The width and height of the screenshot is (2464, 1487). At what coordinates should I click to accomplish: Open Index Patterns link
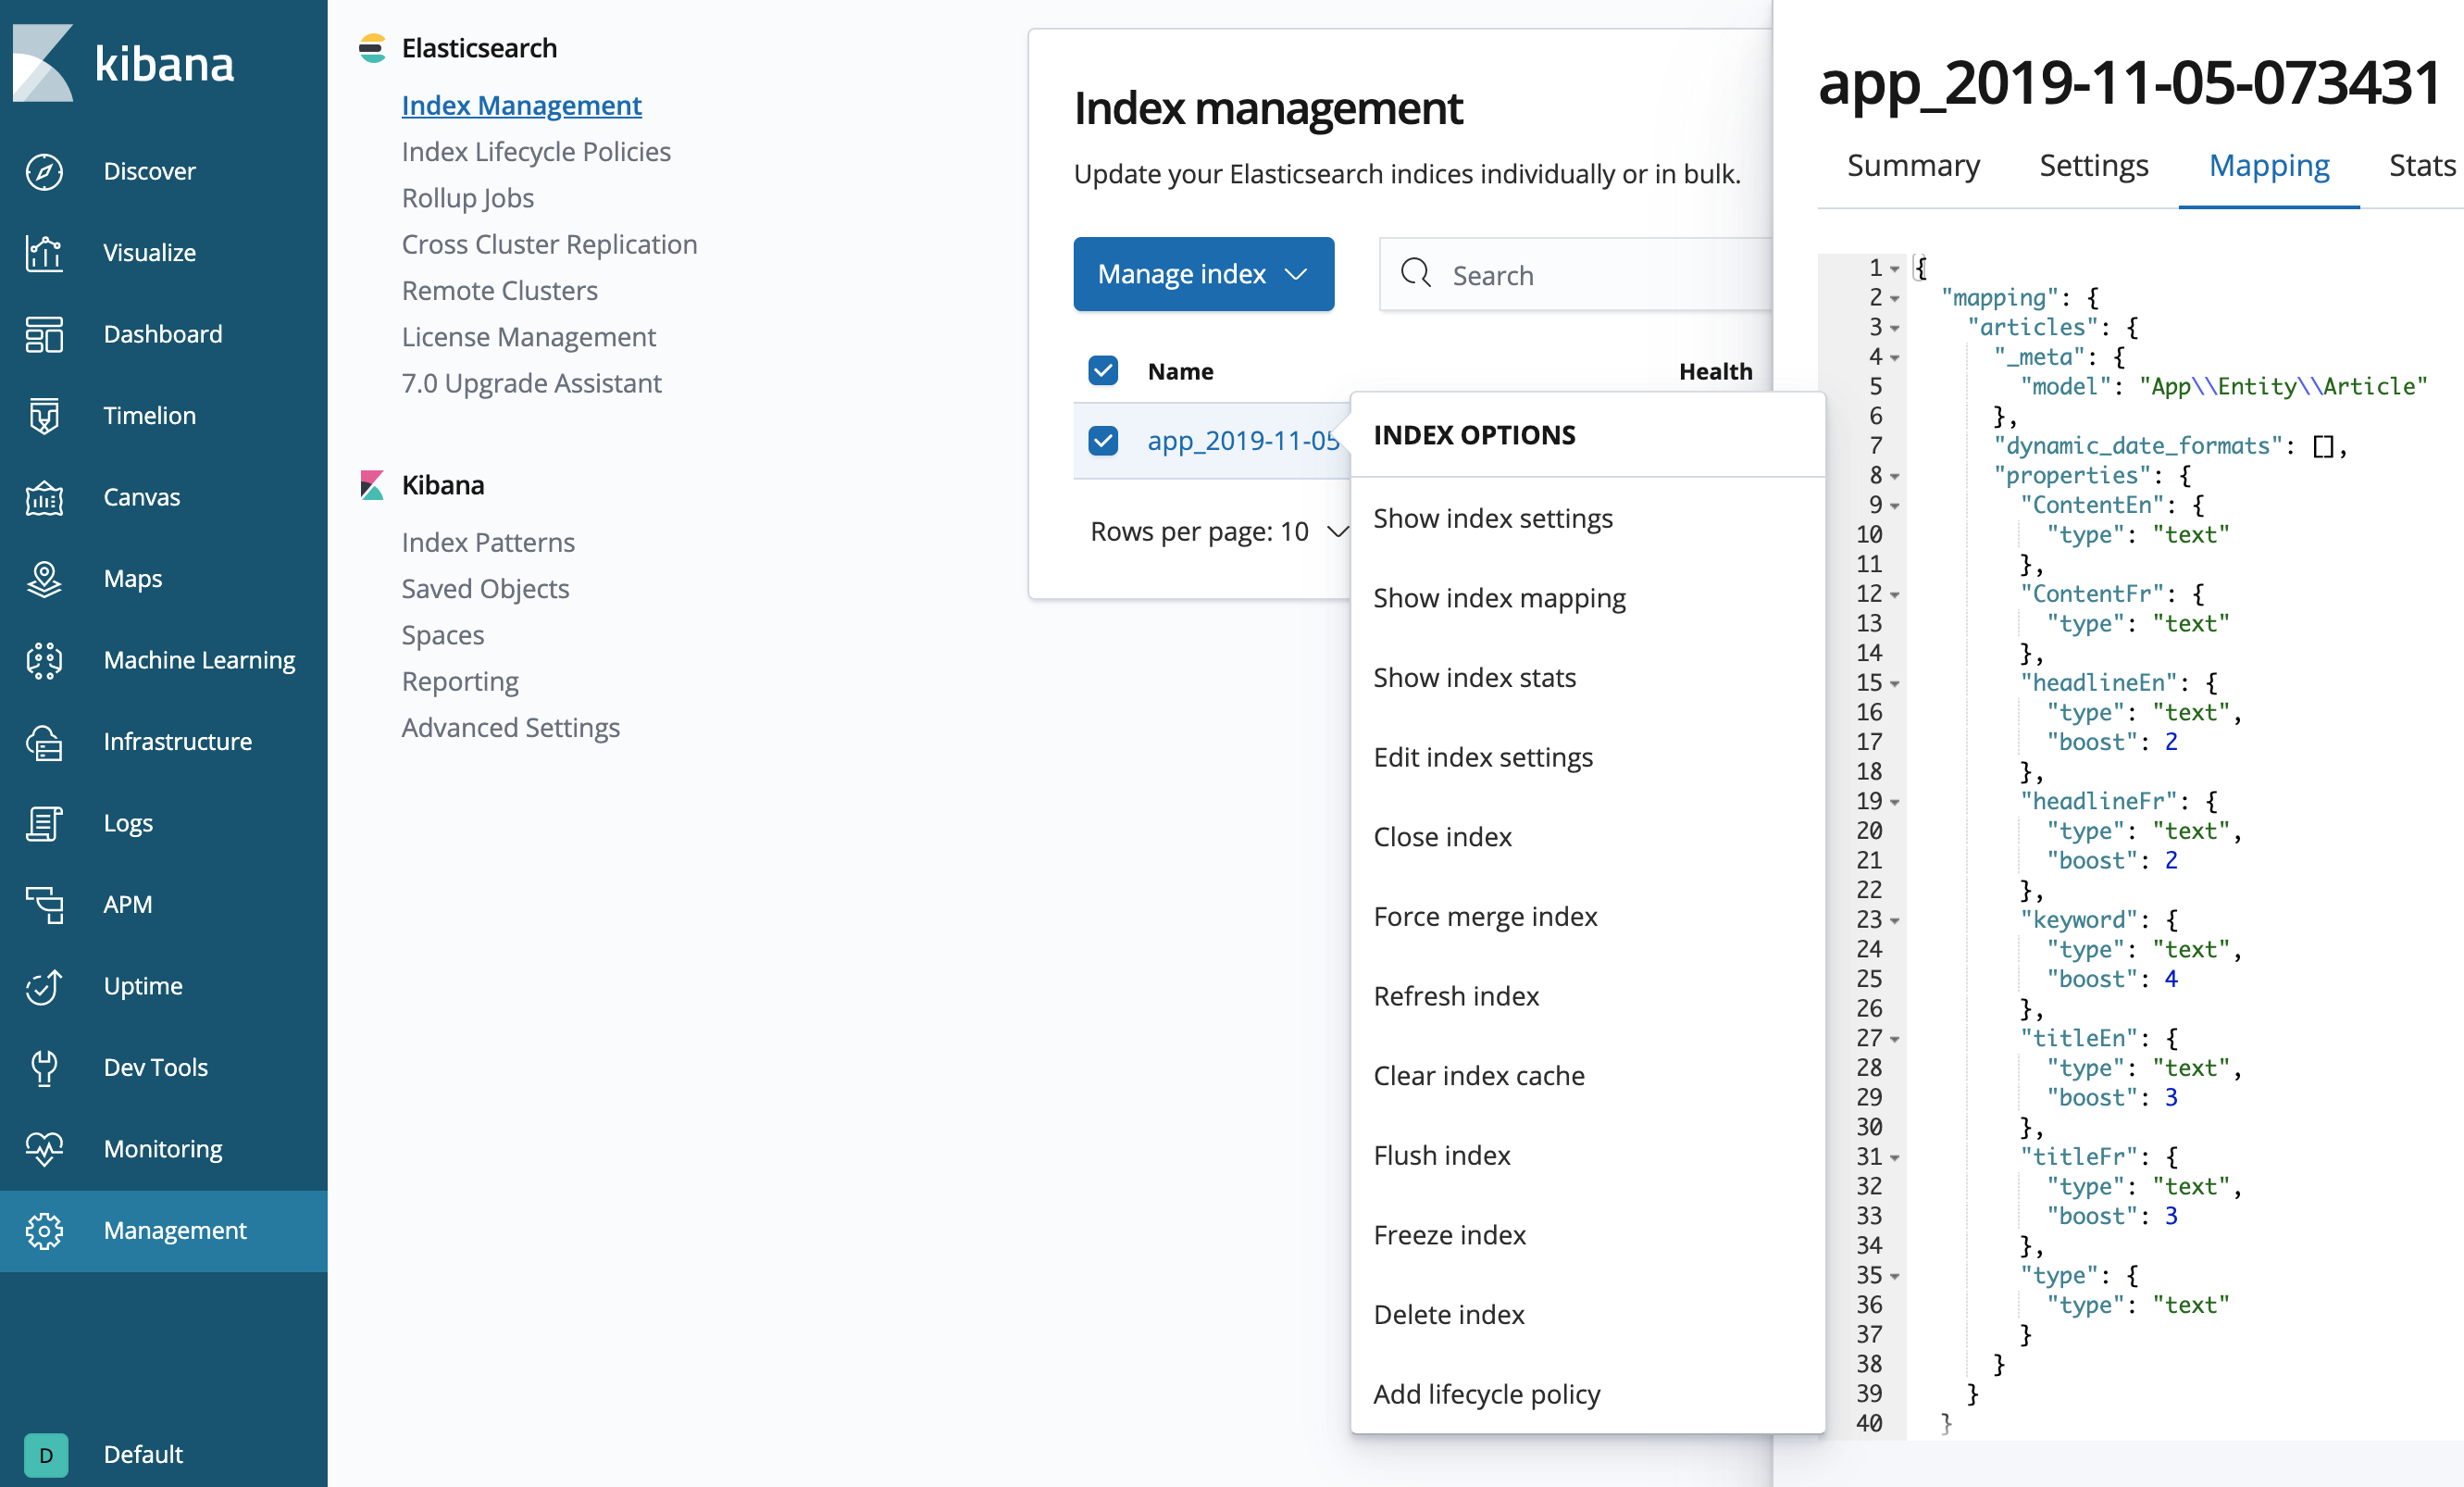488,542
